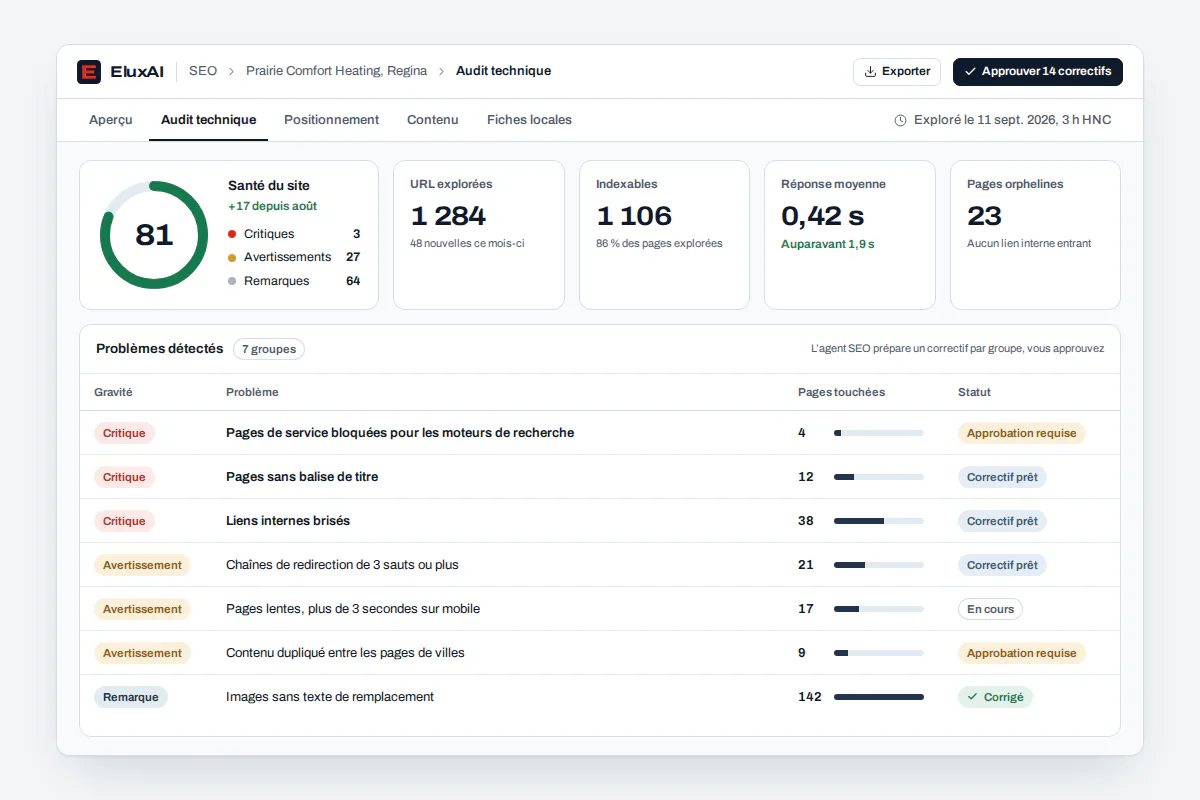1200x800 pixels.
Task: Click Correctif prêt for missing title tags
Action: 1002,477
